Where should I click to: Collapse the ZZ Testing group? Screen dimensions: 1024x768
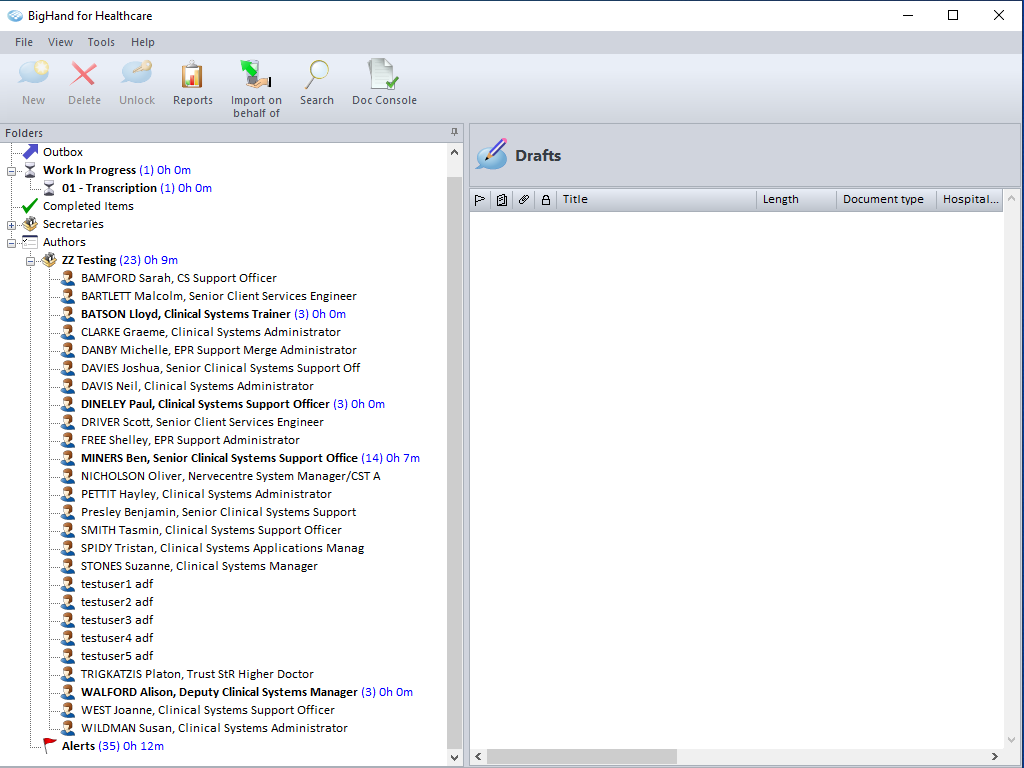click(30, 261)
